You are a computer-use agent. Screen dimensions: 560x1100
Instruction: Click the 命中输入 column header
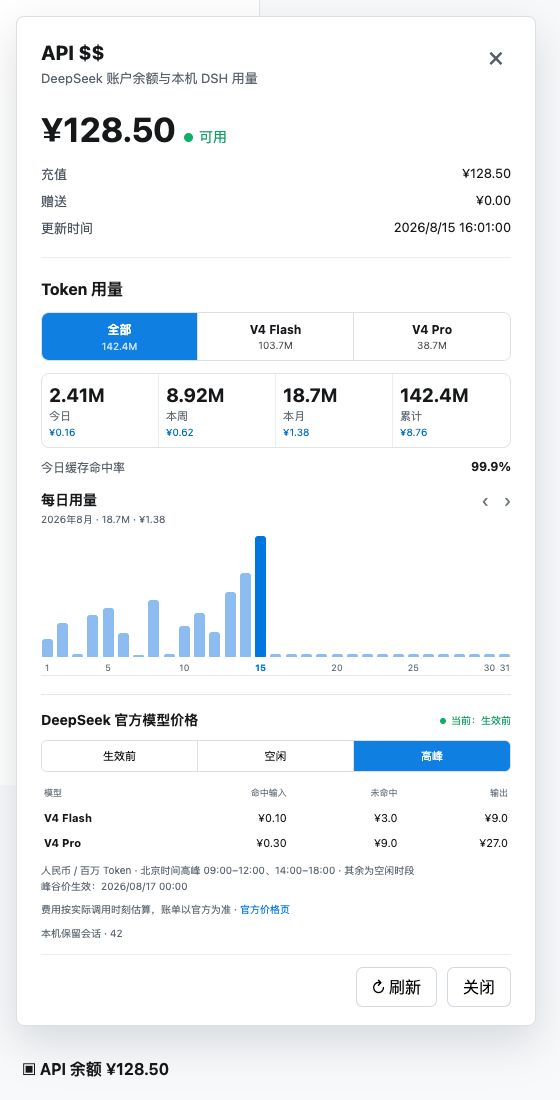[x=269, y=793]
